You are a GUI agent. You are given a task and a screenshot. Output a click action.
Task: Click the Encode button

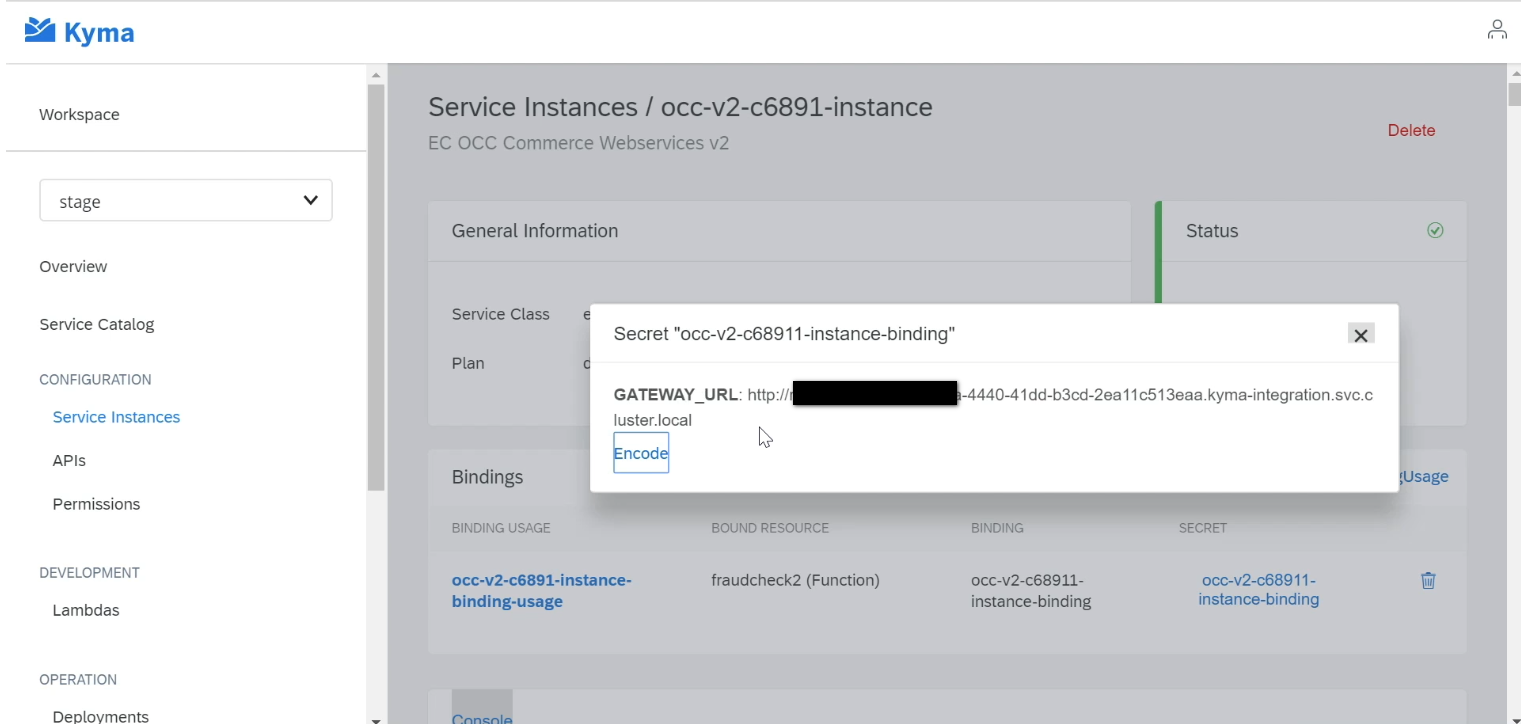[x=641, y=453]
